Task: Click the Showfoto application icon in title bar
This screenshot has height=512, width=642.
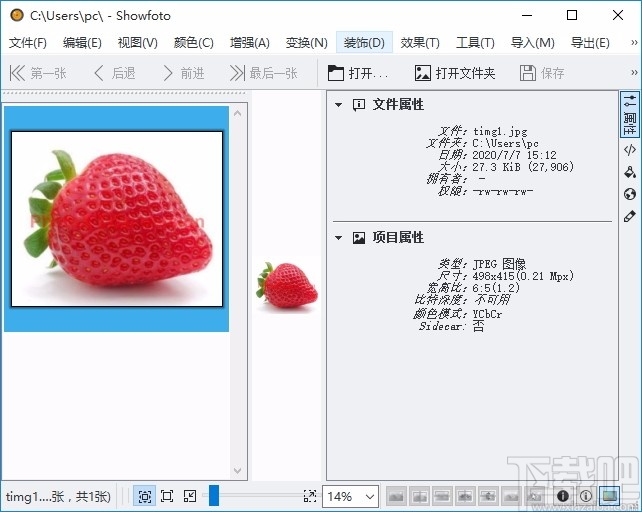Action: click(17, 16)
